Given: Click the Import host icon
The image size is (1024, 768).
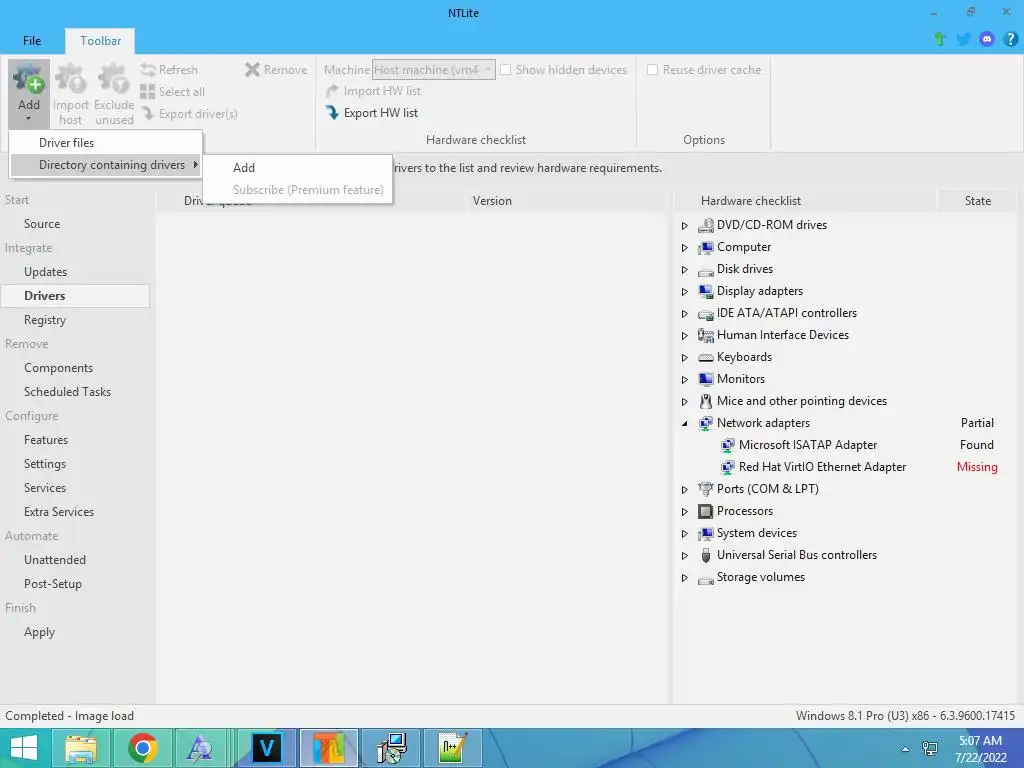Looking at the screenshot, I should coord(71,79).
